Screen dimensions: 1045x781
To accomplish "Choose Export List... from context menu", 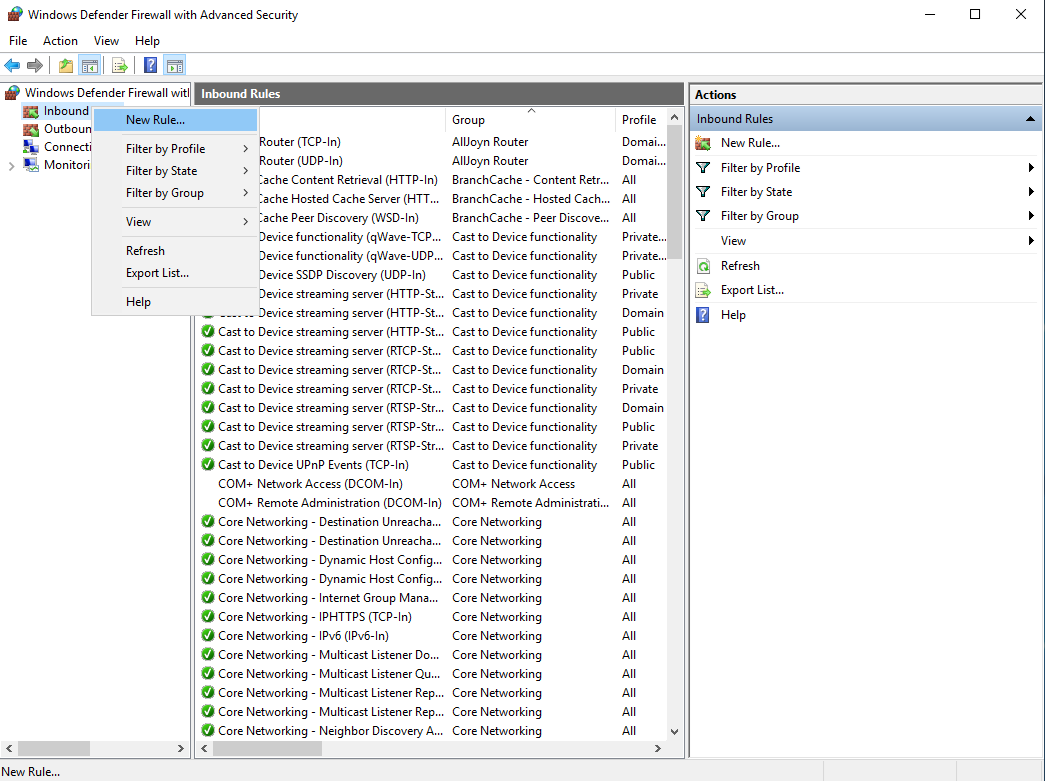I will (x=157, y=273).
